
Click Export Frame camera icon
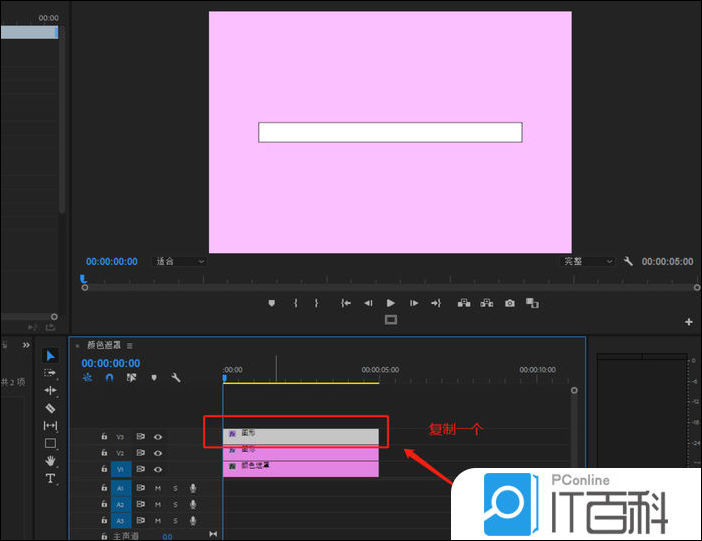510,303
